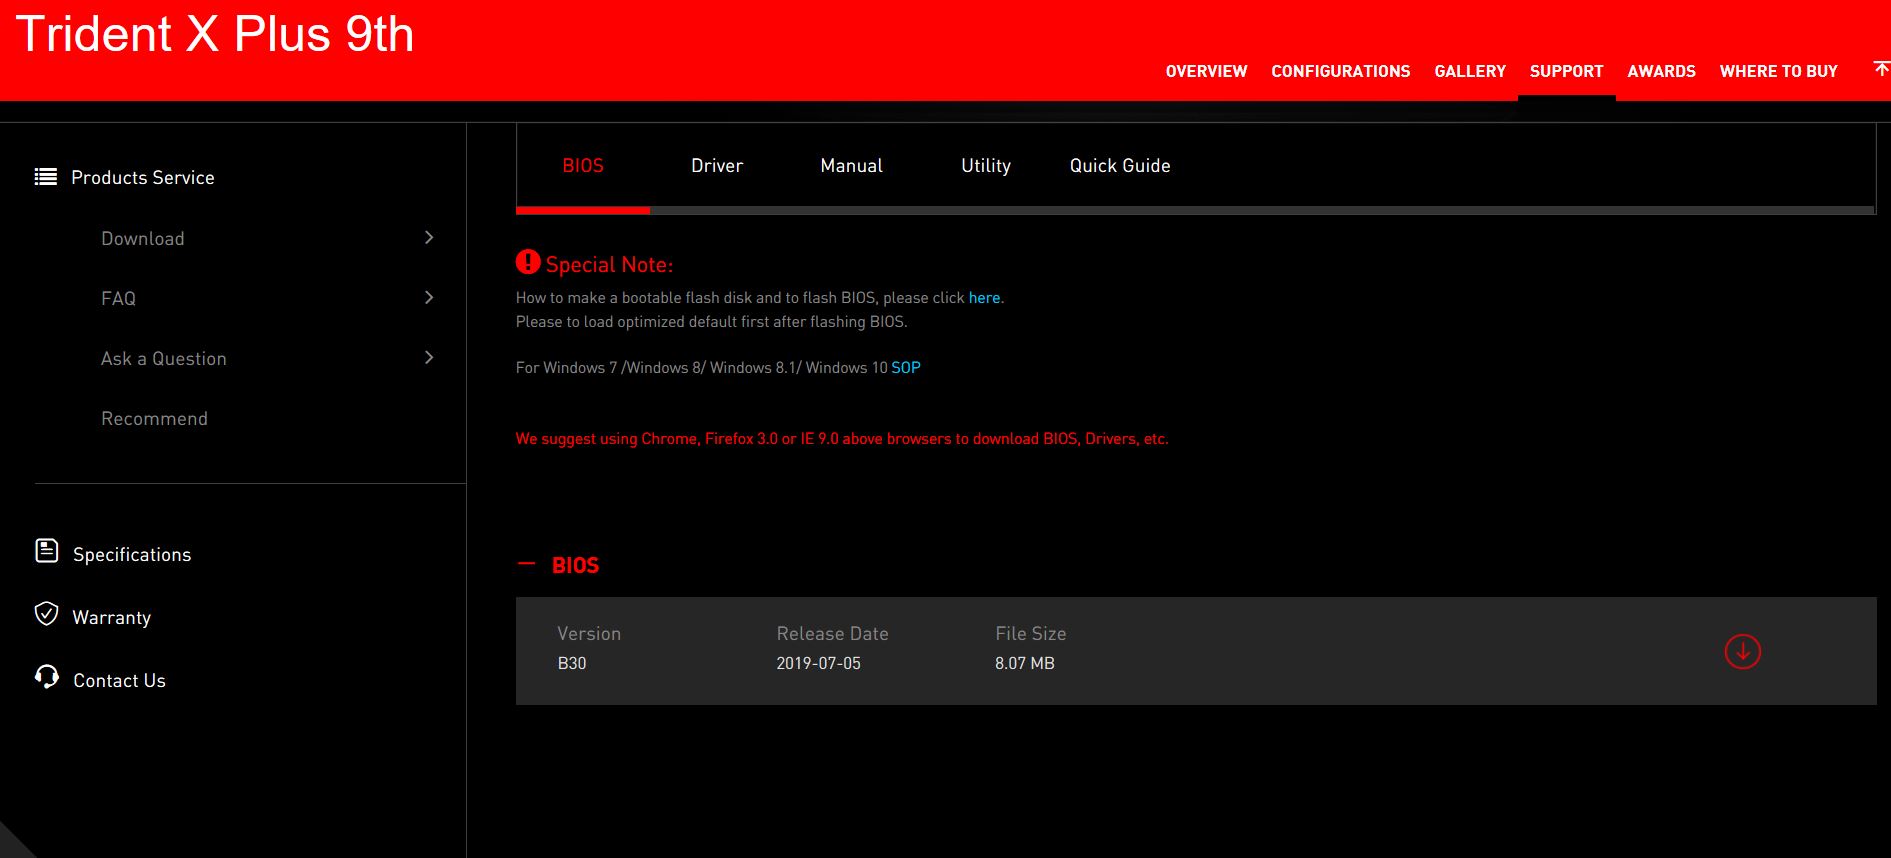
Task: Expand the Ask a Question chevron
Action: 429,357
